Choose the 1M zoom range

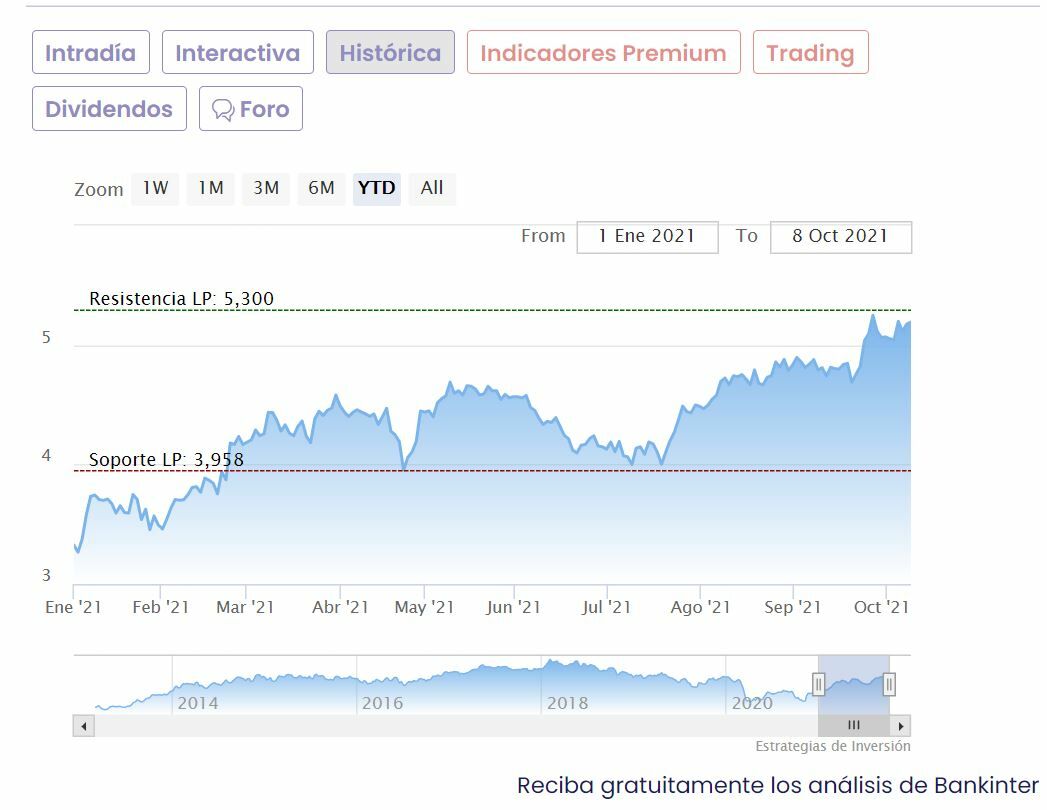(x=210, y=188)
